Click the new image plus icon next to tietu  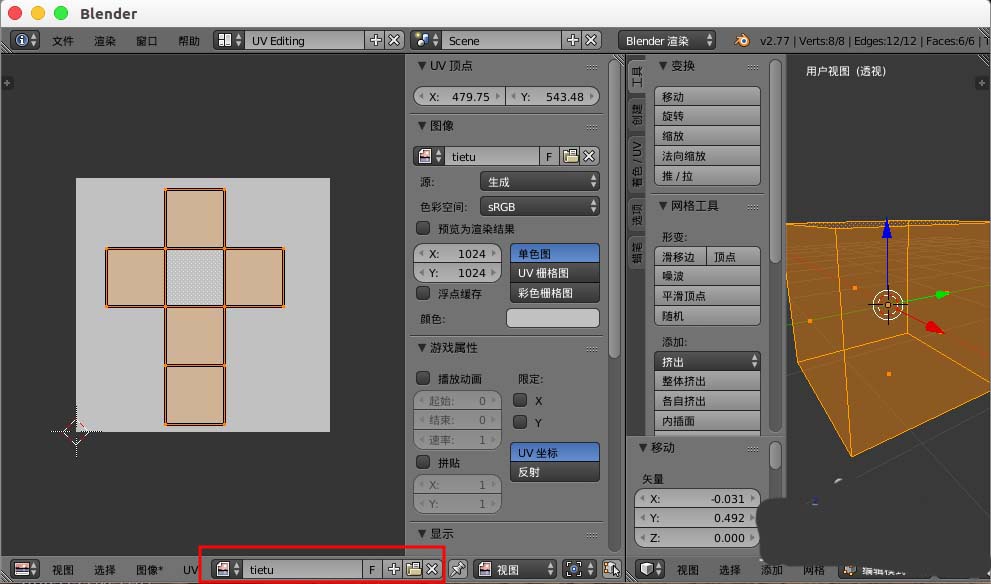point(392,568)
